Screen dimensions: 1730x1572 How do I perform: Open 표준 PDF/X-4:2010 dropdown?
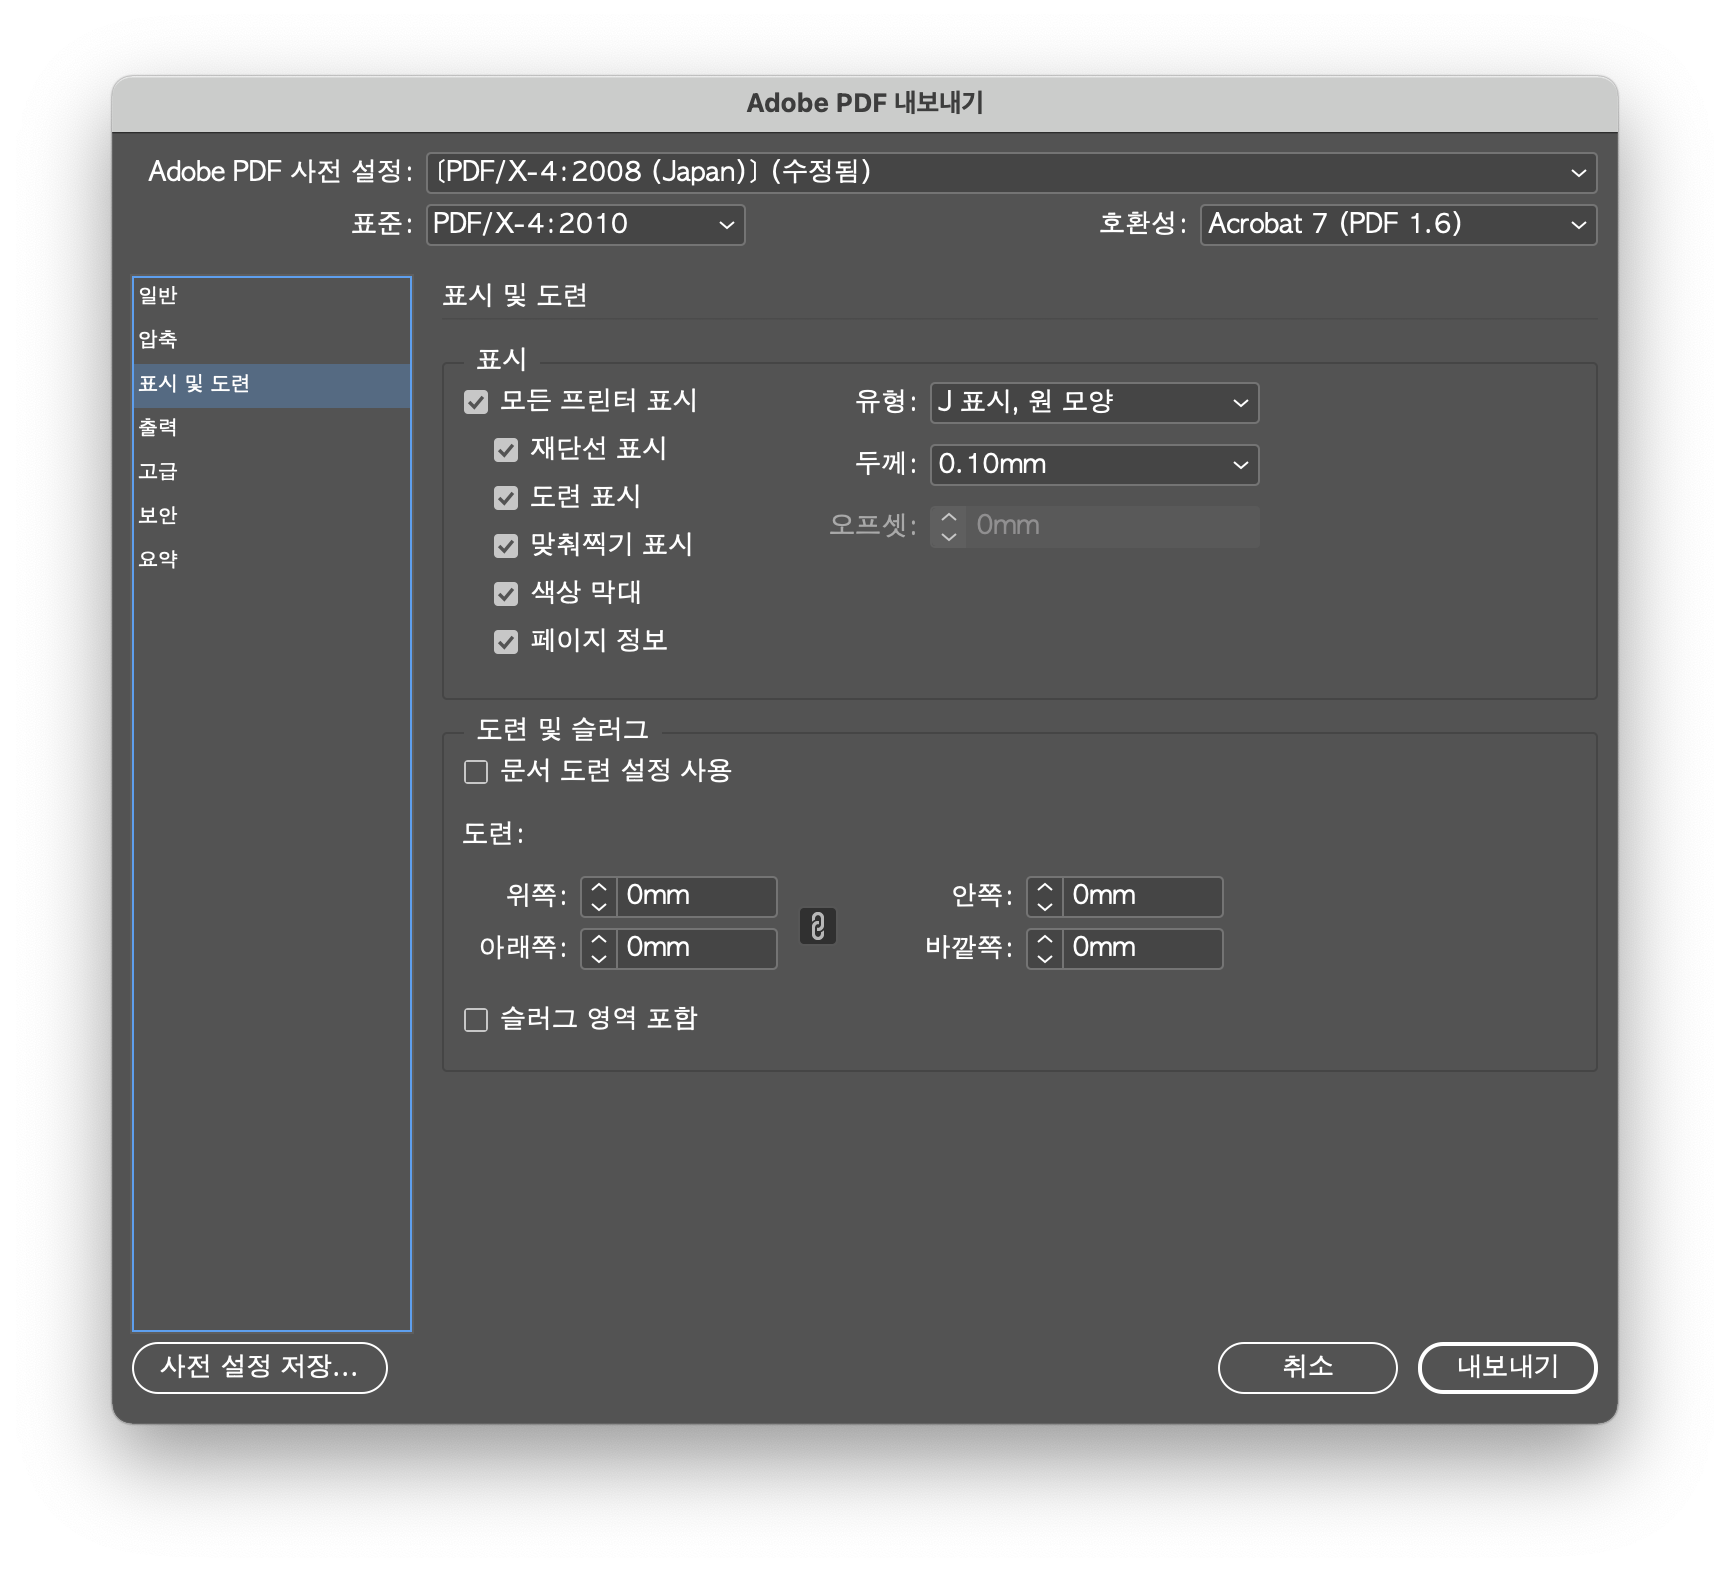coord(585,224)
